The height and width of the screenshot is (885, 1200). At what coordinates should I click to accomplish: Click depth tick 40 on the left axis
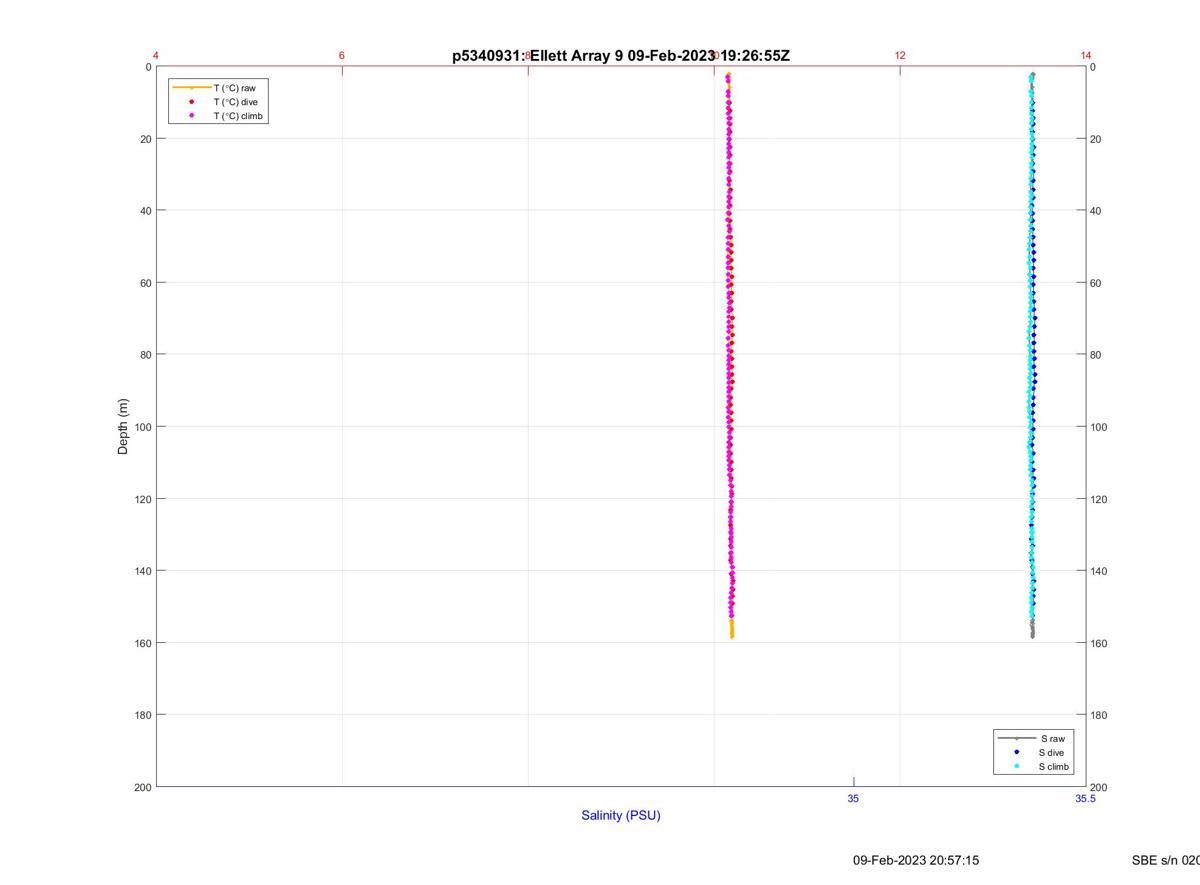[146, 211]
